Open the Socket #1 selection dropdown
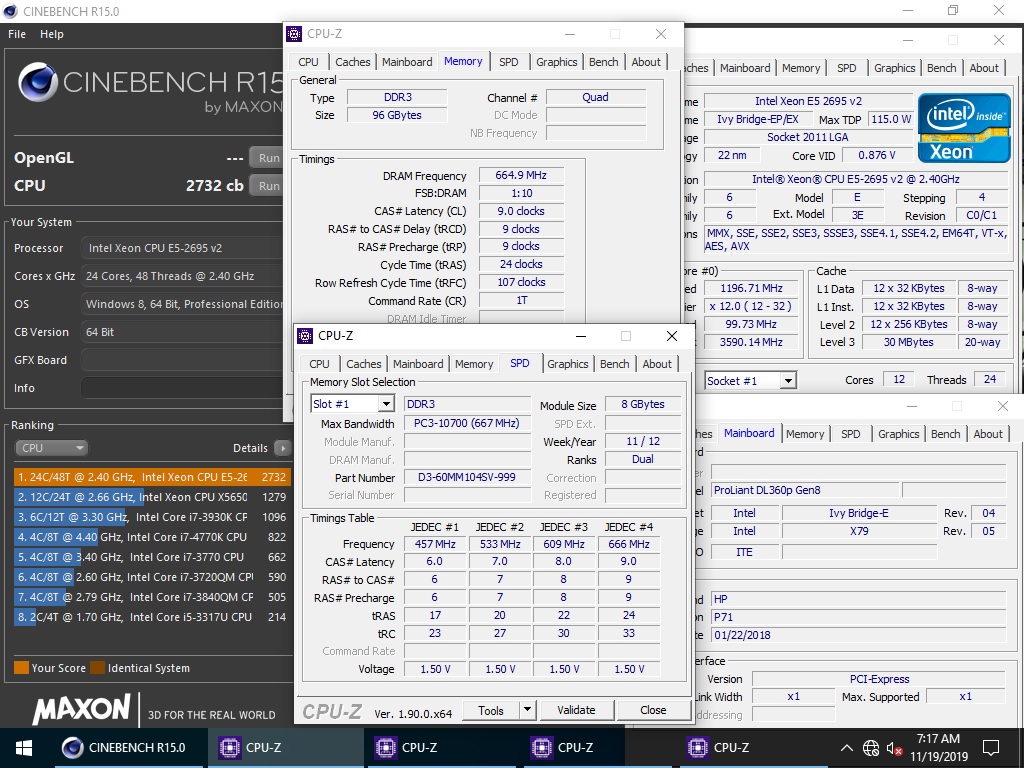This screenshot has width=1024, height=768. (788, 381)
